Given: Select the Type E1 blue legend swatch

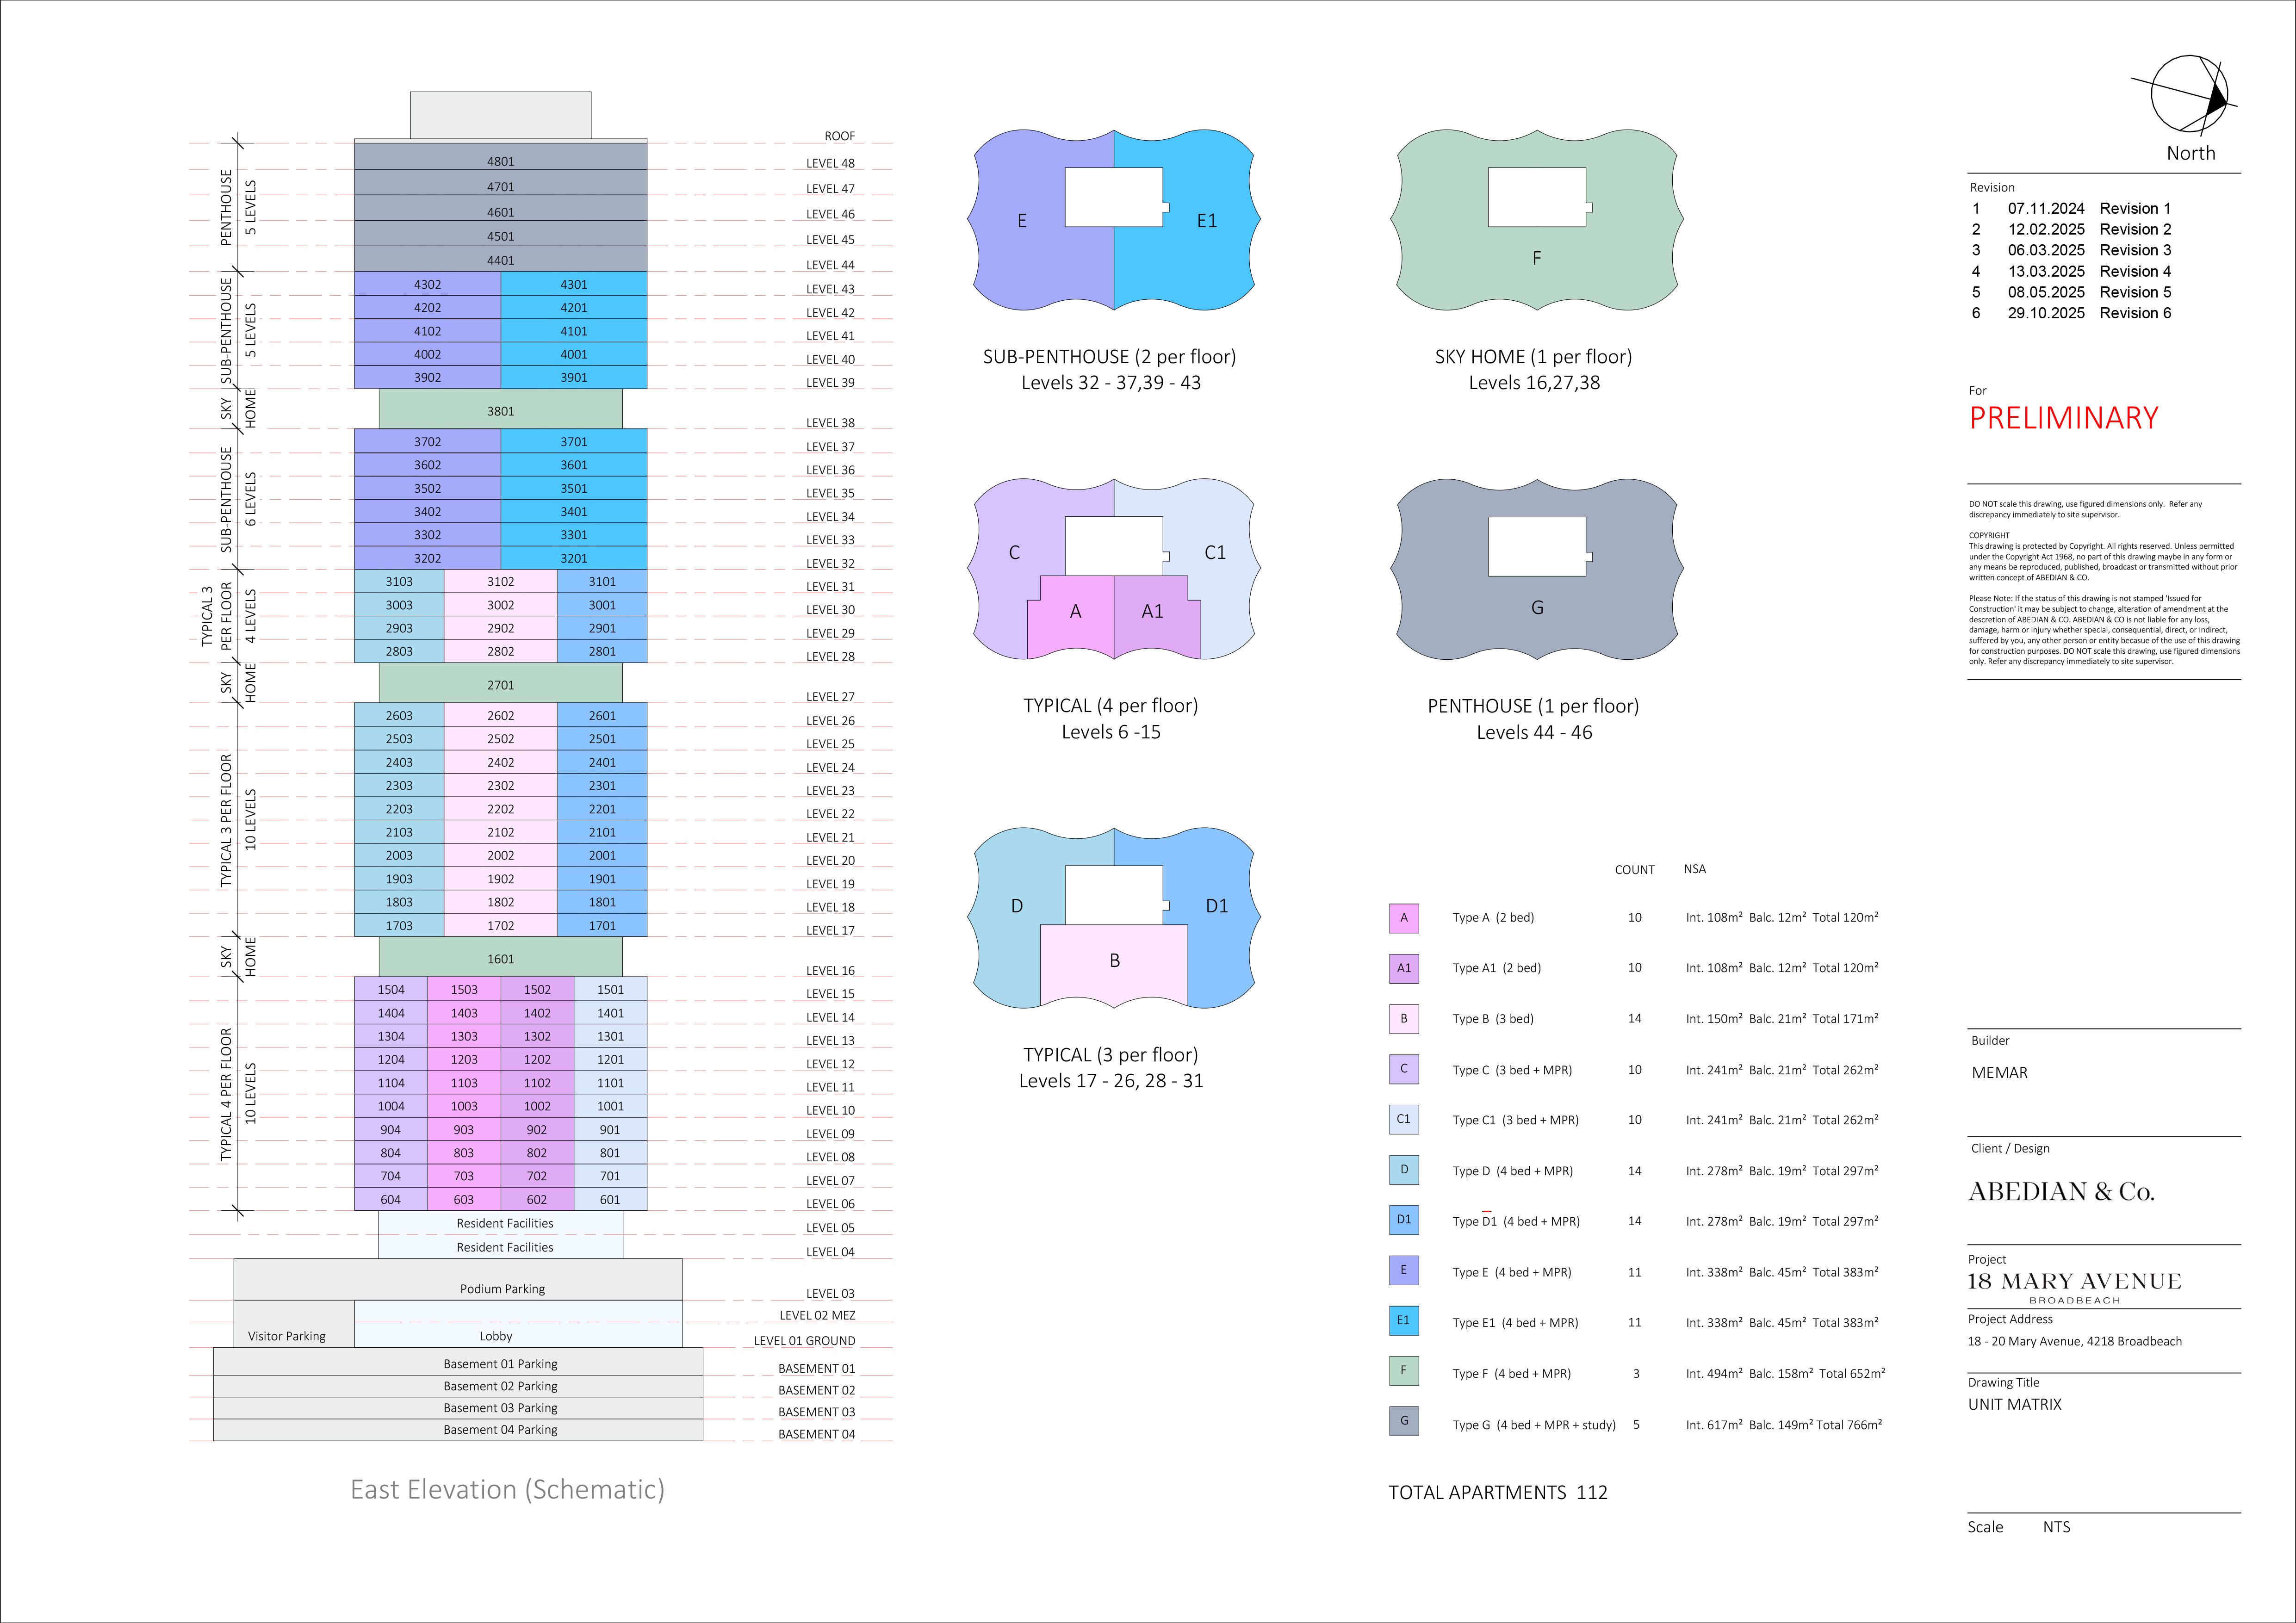Looking at the screenshot, I should tap(1403, 1321).
